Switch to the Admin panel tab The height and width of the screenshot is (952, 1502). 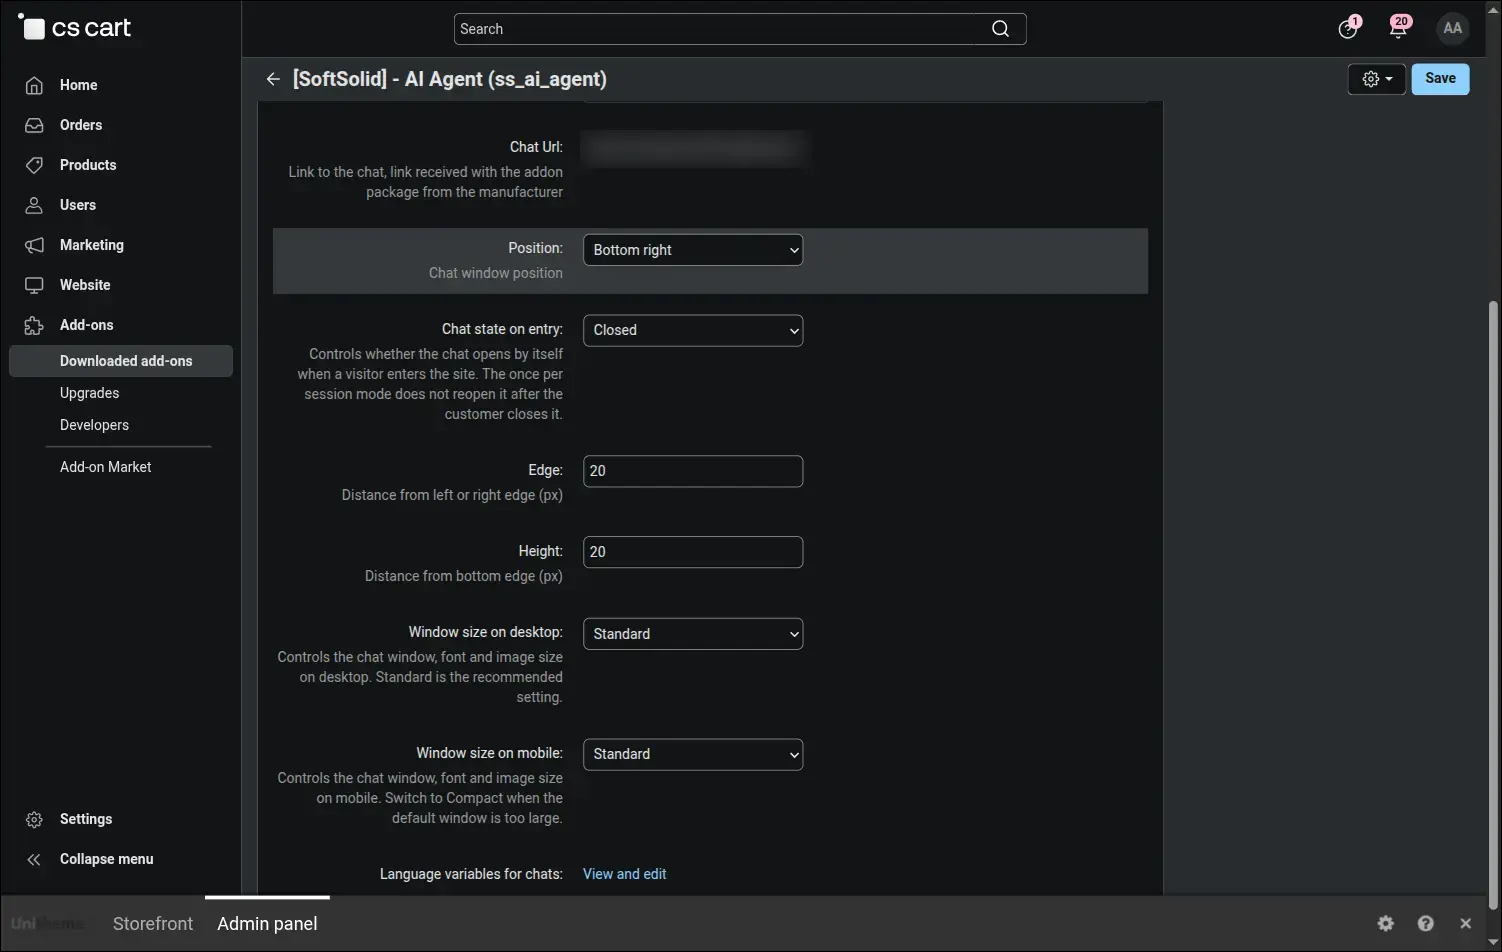pos(267,924)
